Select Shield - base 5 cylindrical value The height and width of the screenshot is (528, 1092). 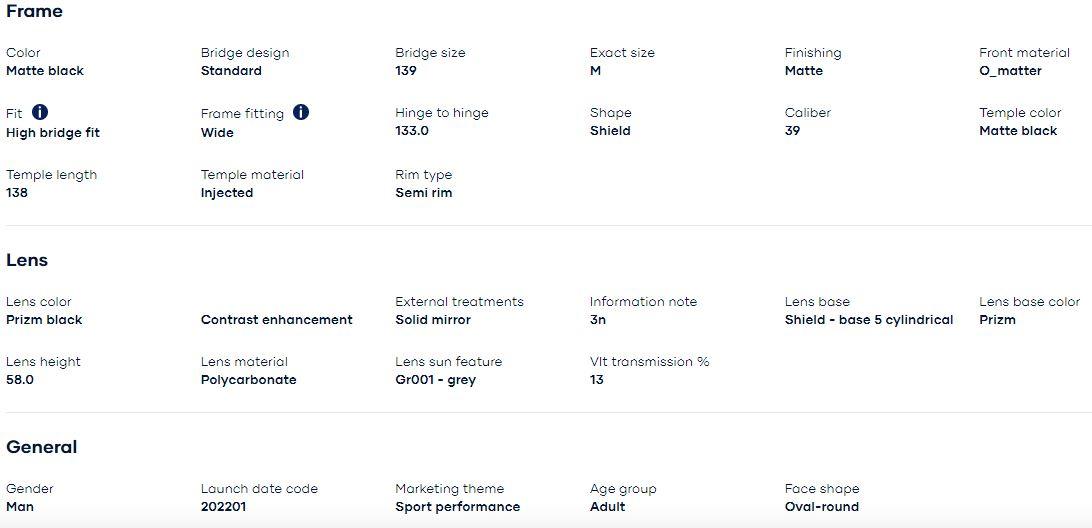(x=869, y=320)
